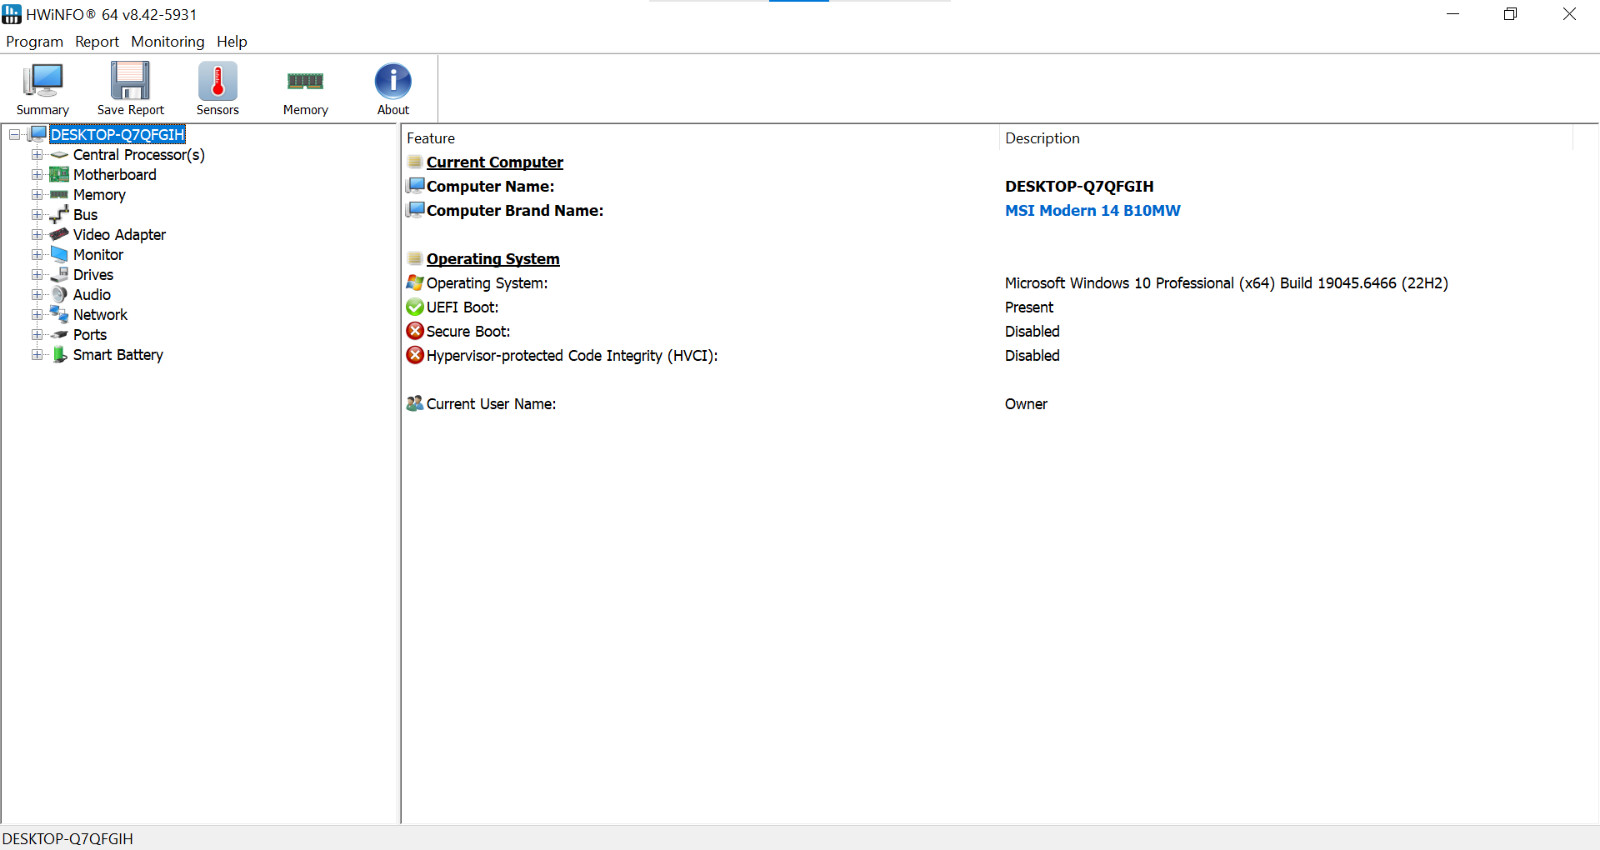
Task: Expand the Network node
Action: (x=37, y=315)
